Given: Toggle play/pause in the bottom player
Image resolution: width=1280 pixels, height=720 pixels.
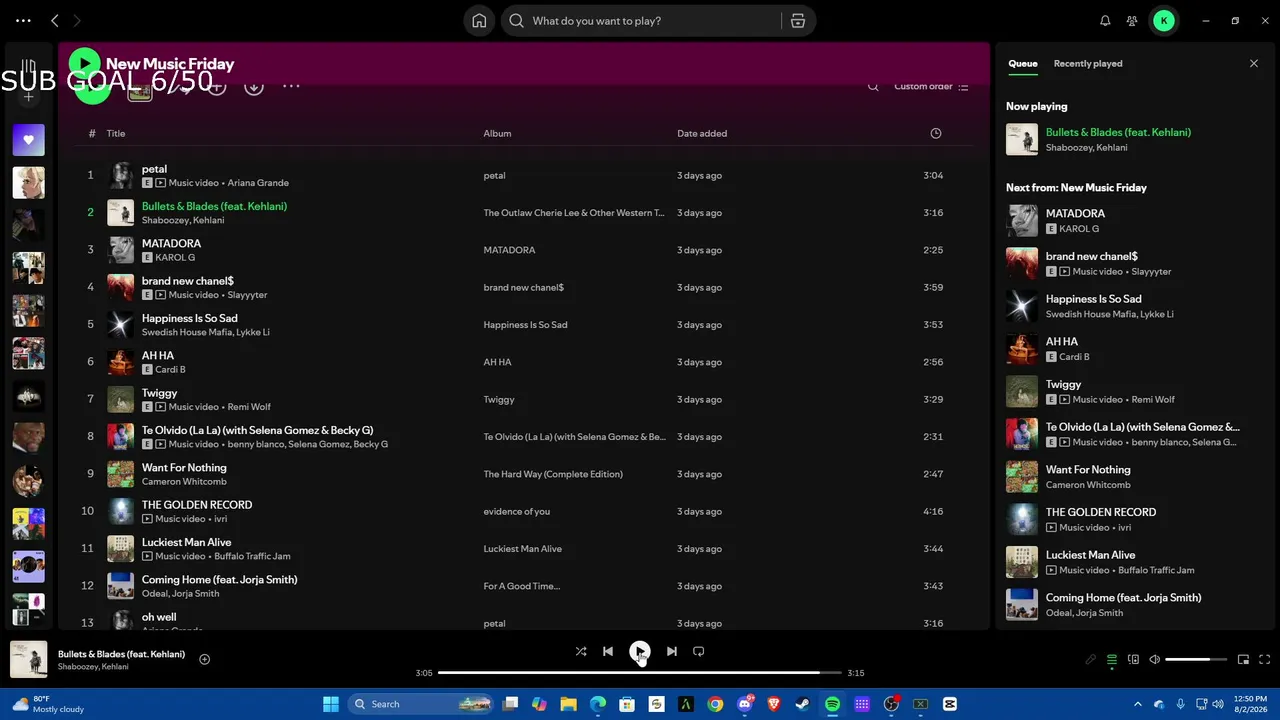Looking at the screenshot, I should [x=640, y=651].
